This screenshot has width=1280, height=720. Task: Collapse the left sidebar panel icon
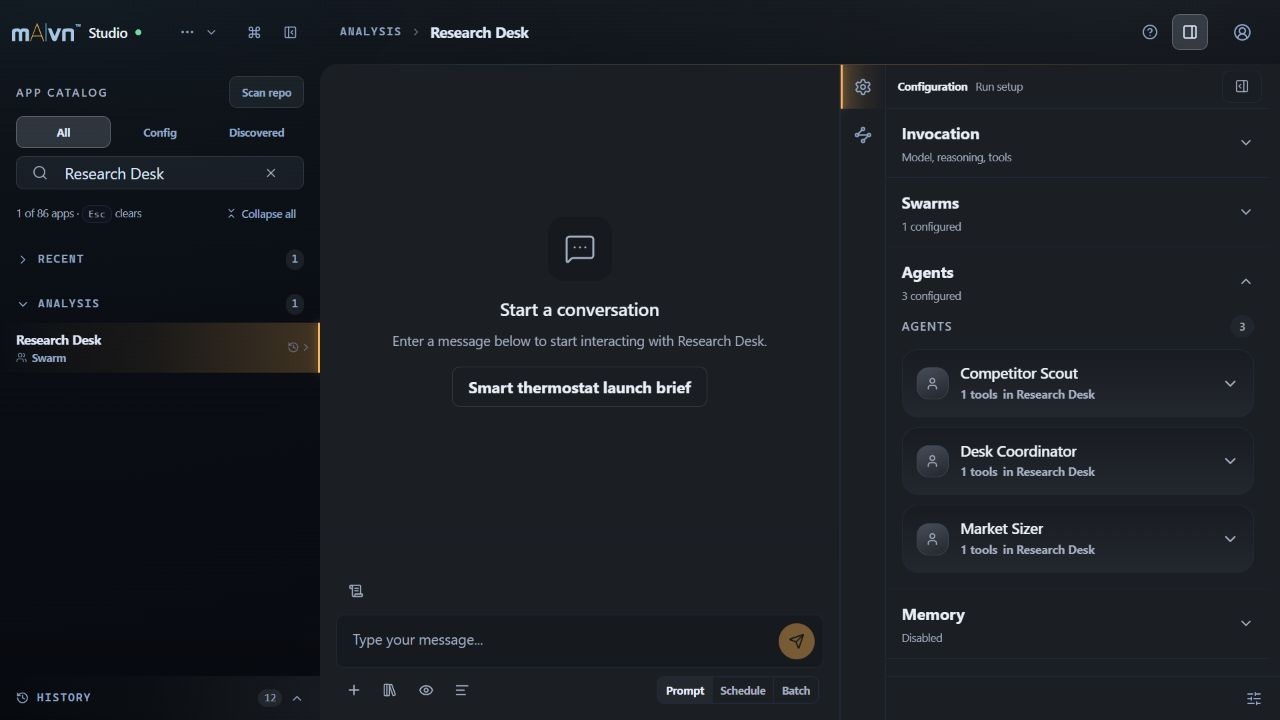click(x=290, y=32)
